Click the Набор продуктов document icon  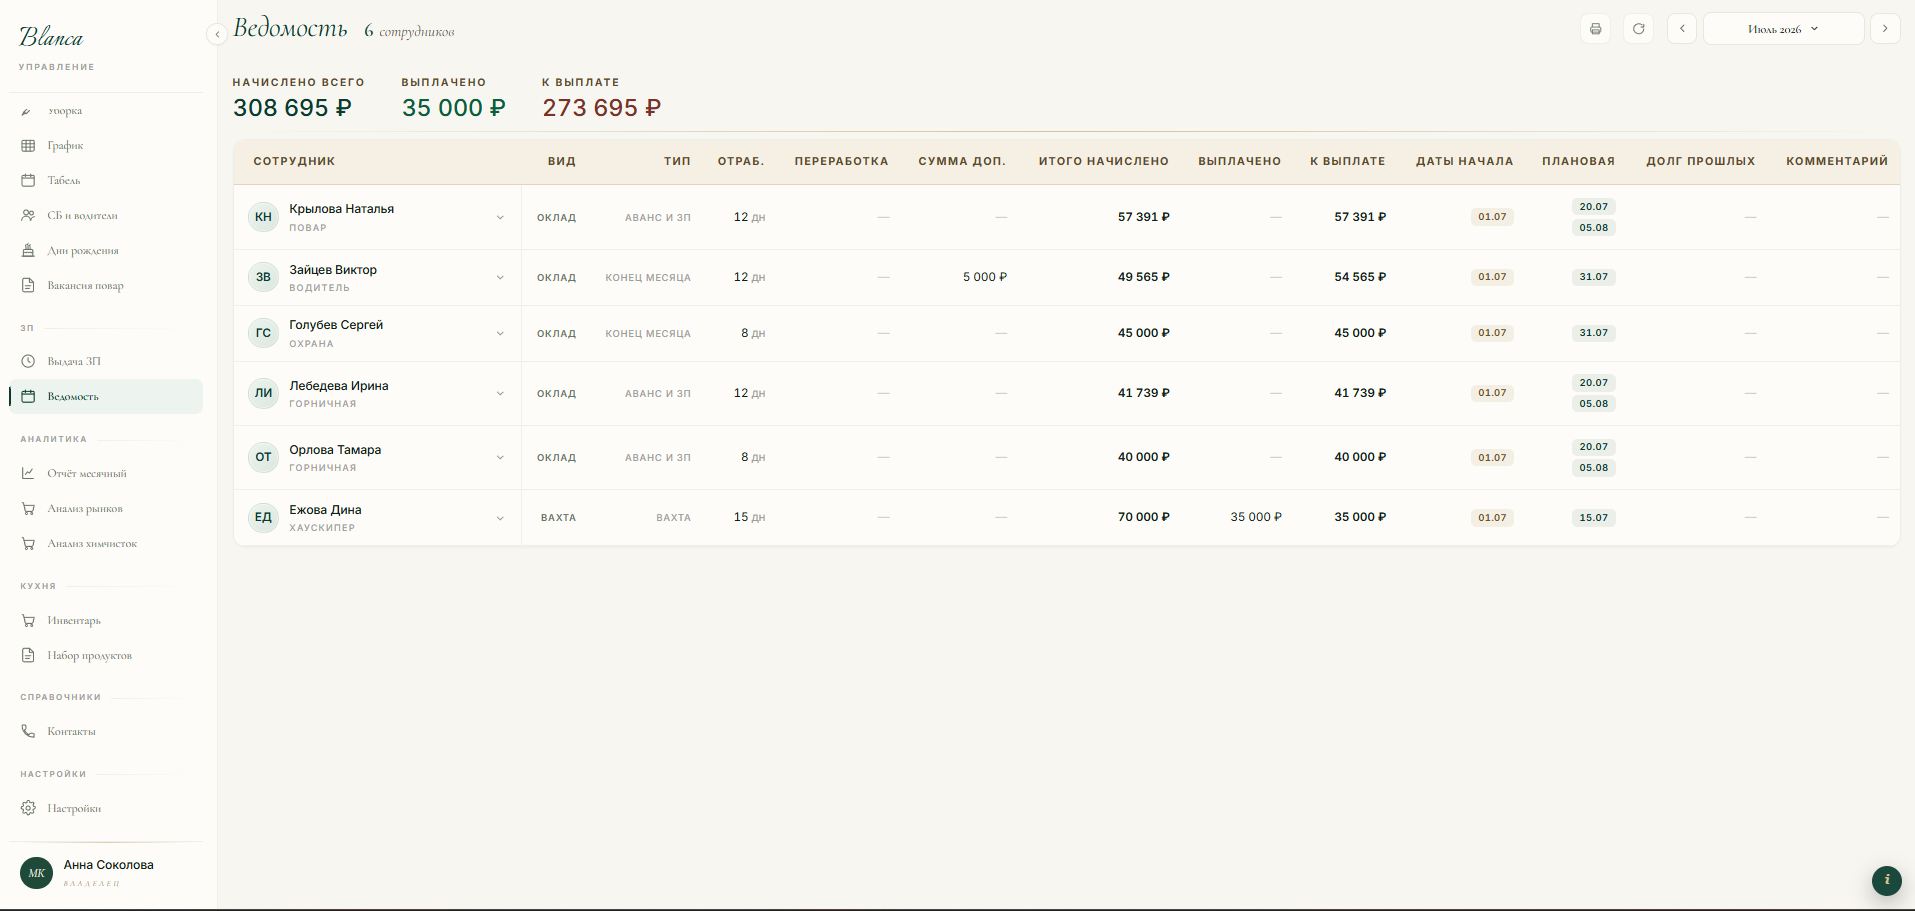click(28, 656)
